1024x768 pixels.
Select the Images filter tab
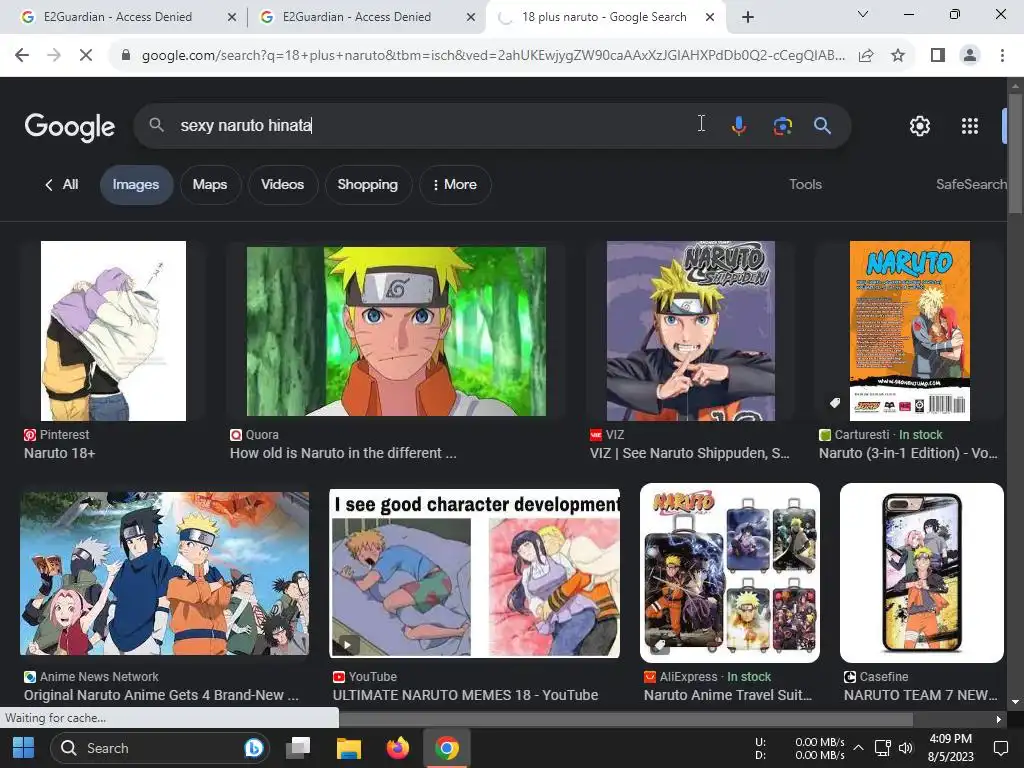136,185
